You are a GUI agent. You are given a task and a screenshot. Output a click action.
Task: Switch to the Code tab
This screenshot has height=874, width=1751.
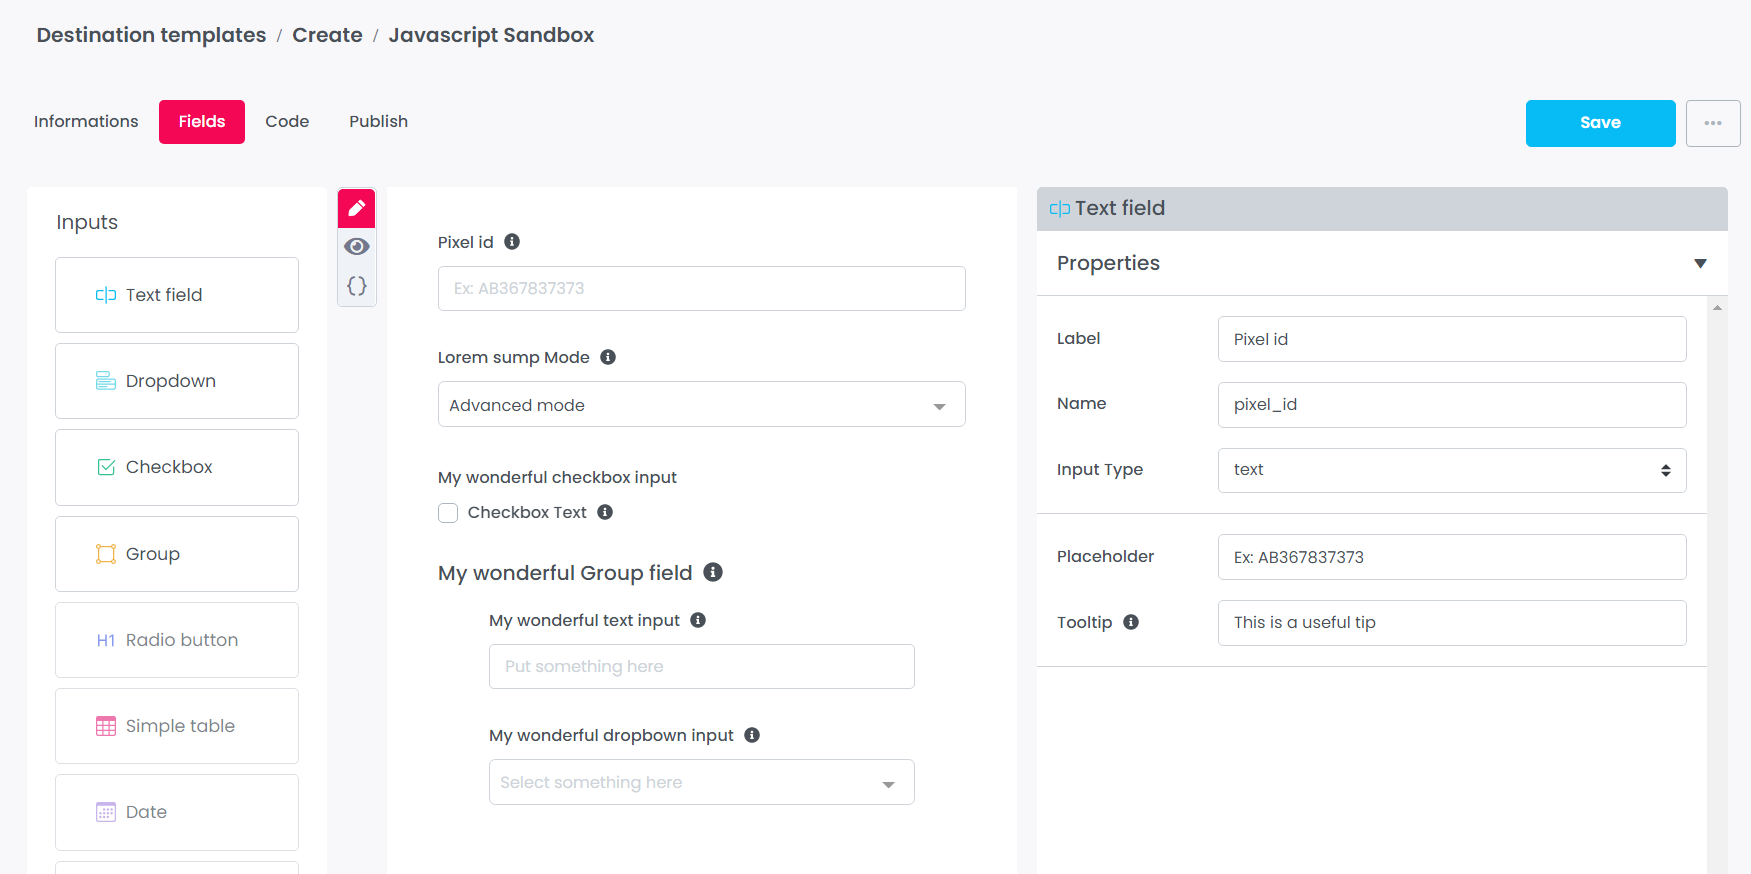tap(287, 122)
